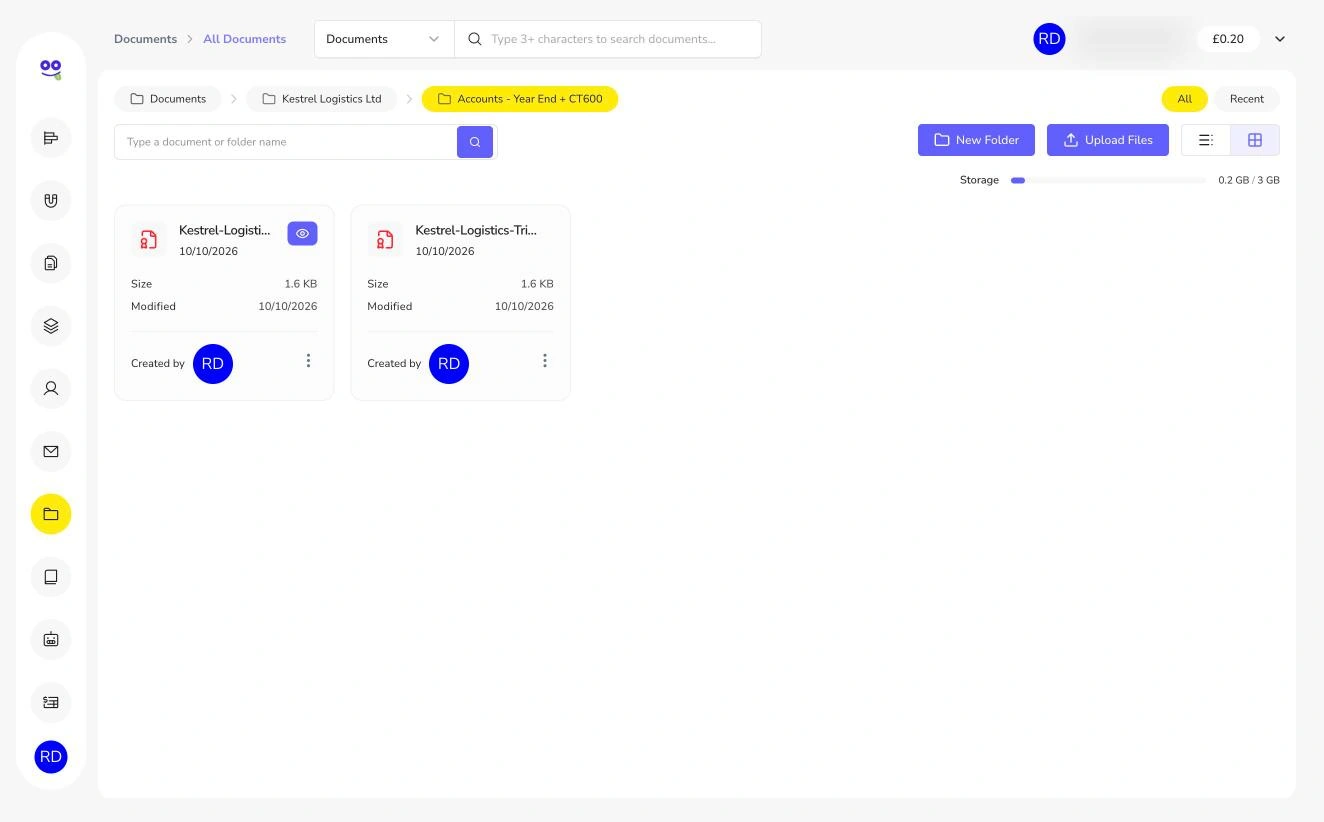Open the robot assistant icon in sidebar
Screen dimensions: 1324x822
51,639
